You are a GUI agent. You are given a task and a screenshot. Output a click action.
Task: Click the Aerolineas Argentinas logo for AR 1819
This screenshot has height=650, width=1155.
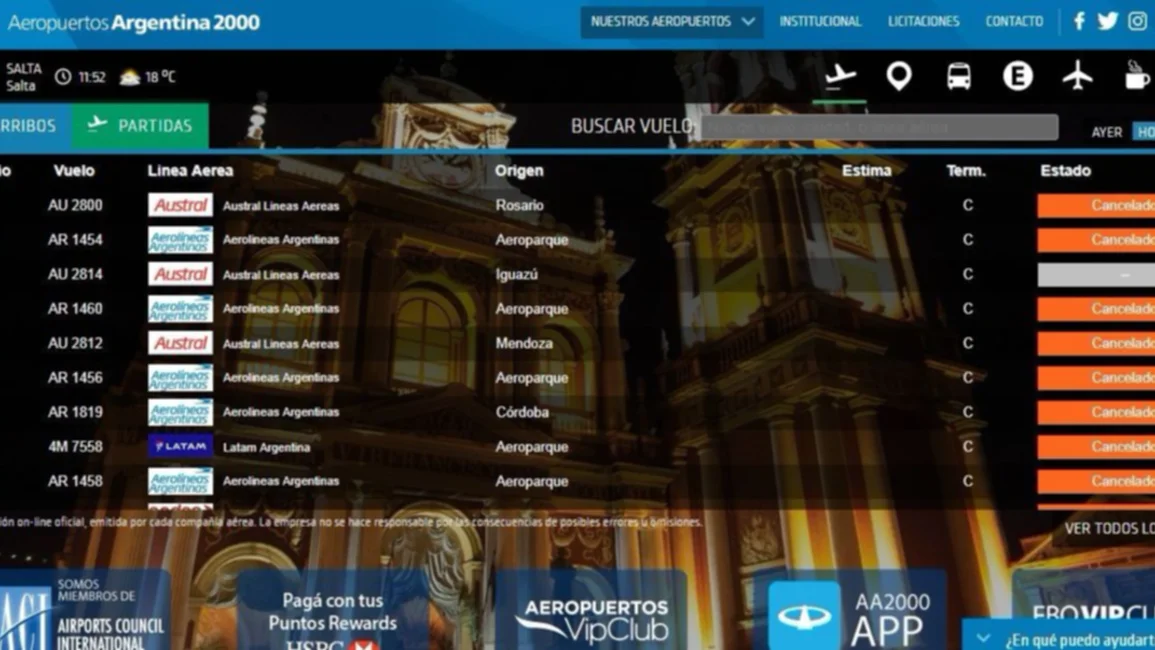pos(180,412)
